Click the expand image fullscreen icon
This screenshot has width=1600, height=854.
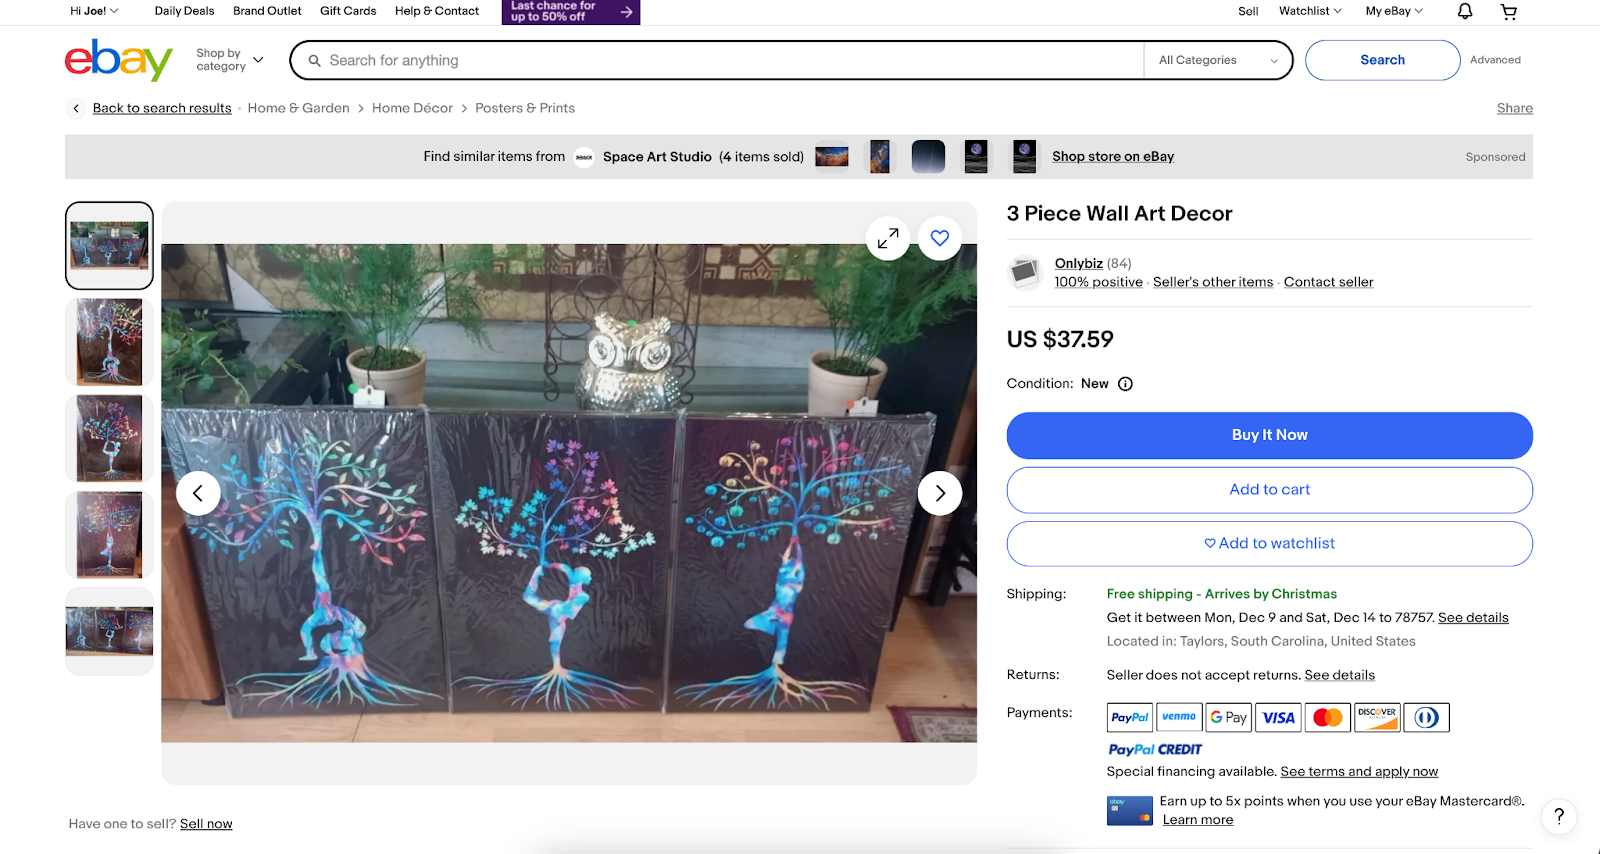click(x=887, y=238)
